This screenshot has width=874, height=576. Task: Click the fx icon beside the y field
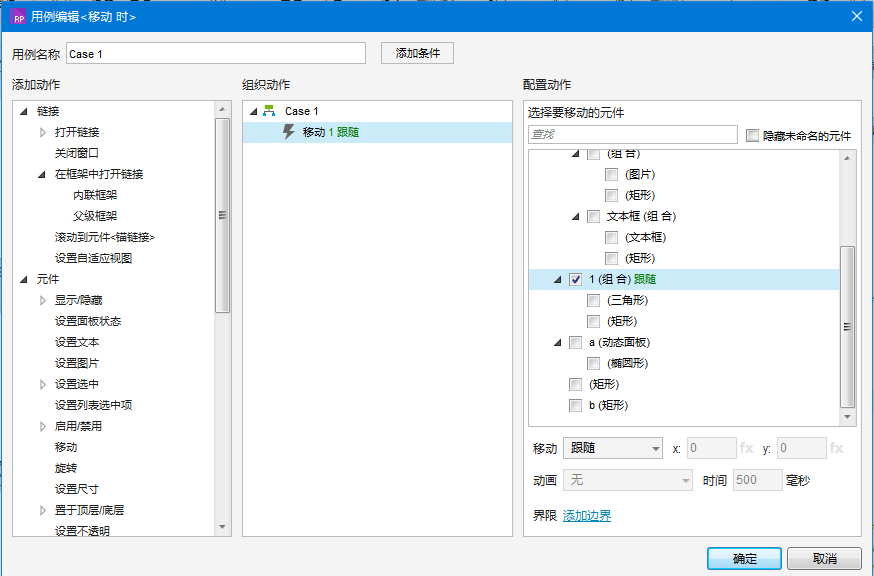pyautogui.click(x=836, y=449)
